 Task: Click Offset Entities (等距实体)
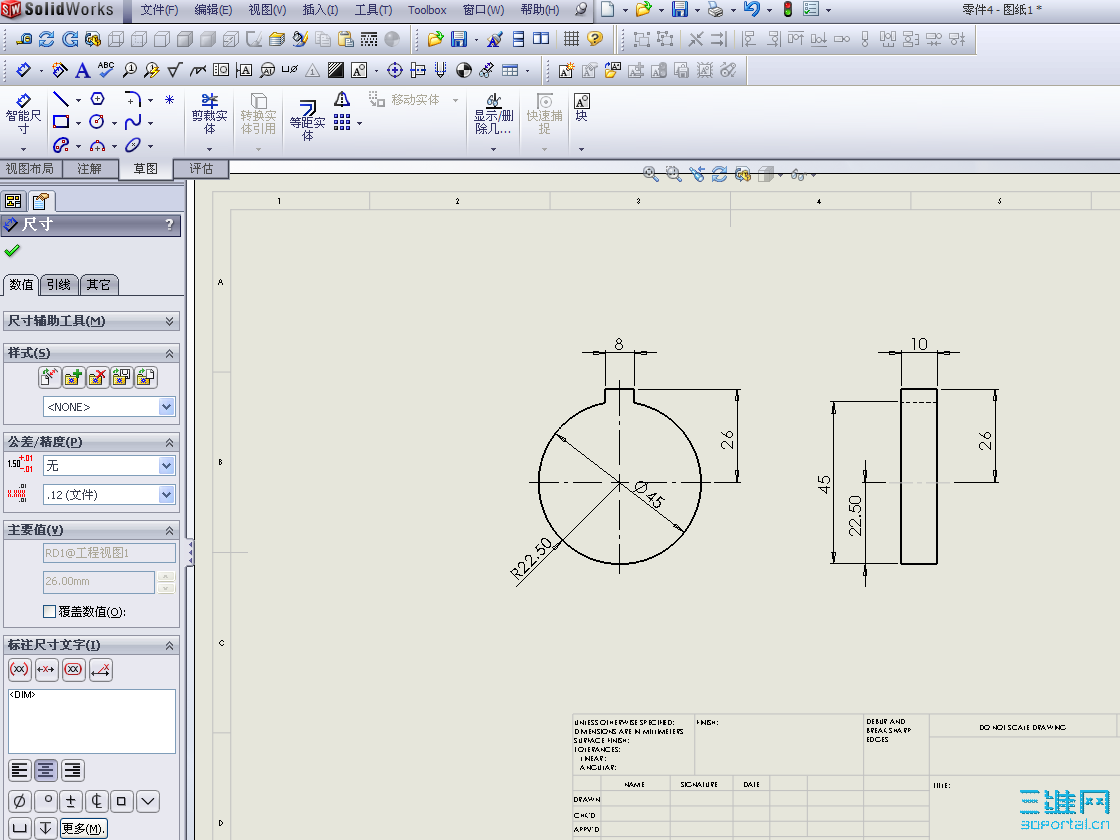coord(307,119)
